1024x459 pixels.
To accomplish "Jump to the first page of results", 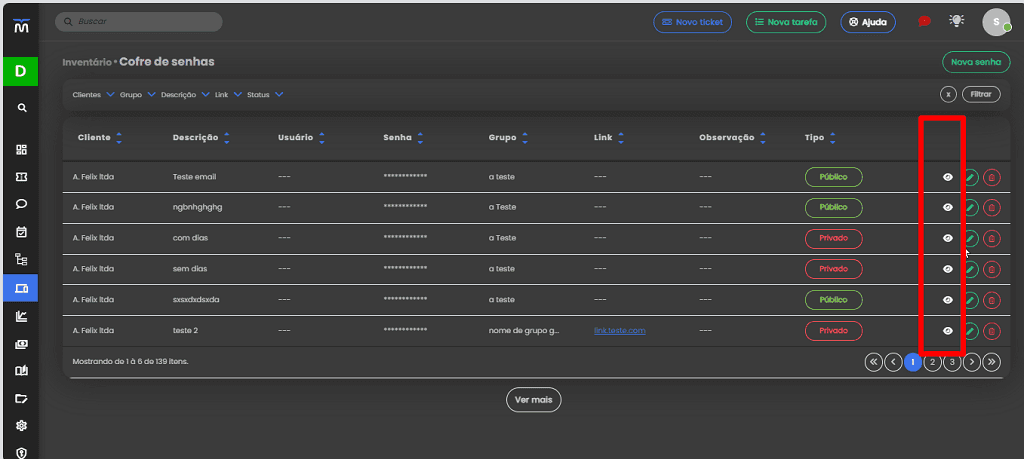I will click(x=873, y=362).
